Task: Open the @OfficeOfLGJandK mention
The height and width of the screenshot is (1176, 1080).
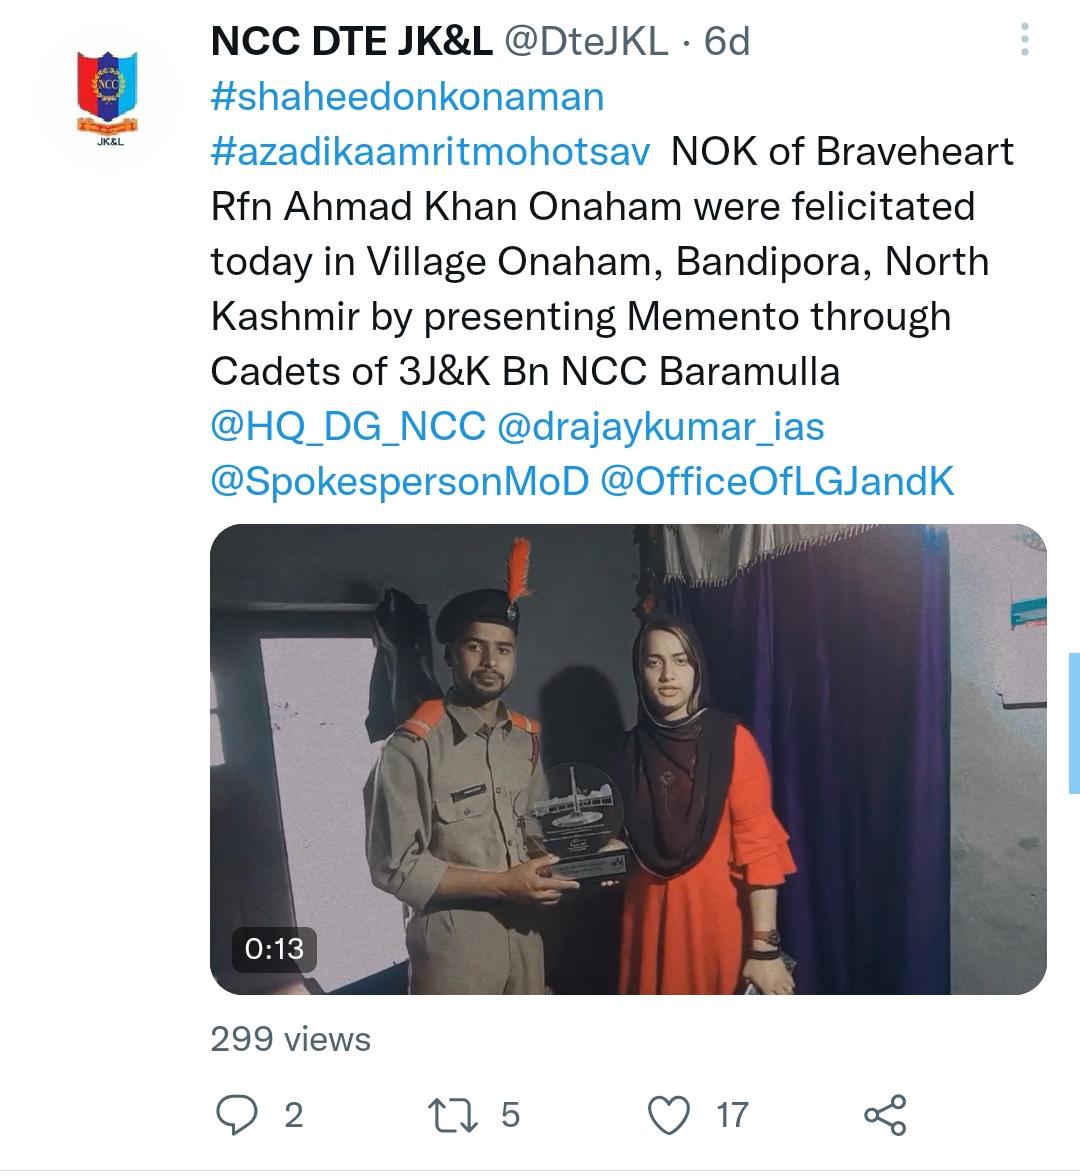Action: coord(777,482)
